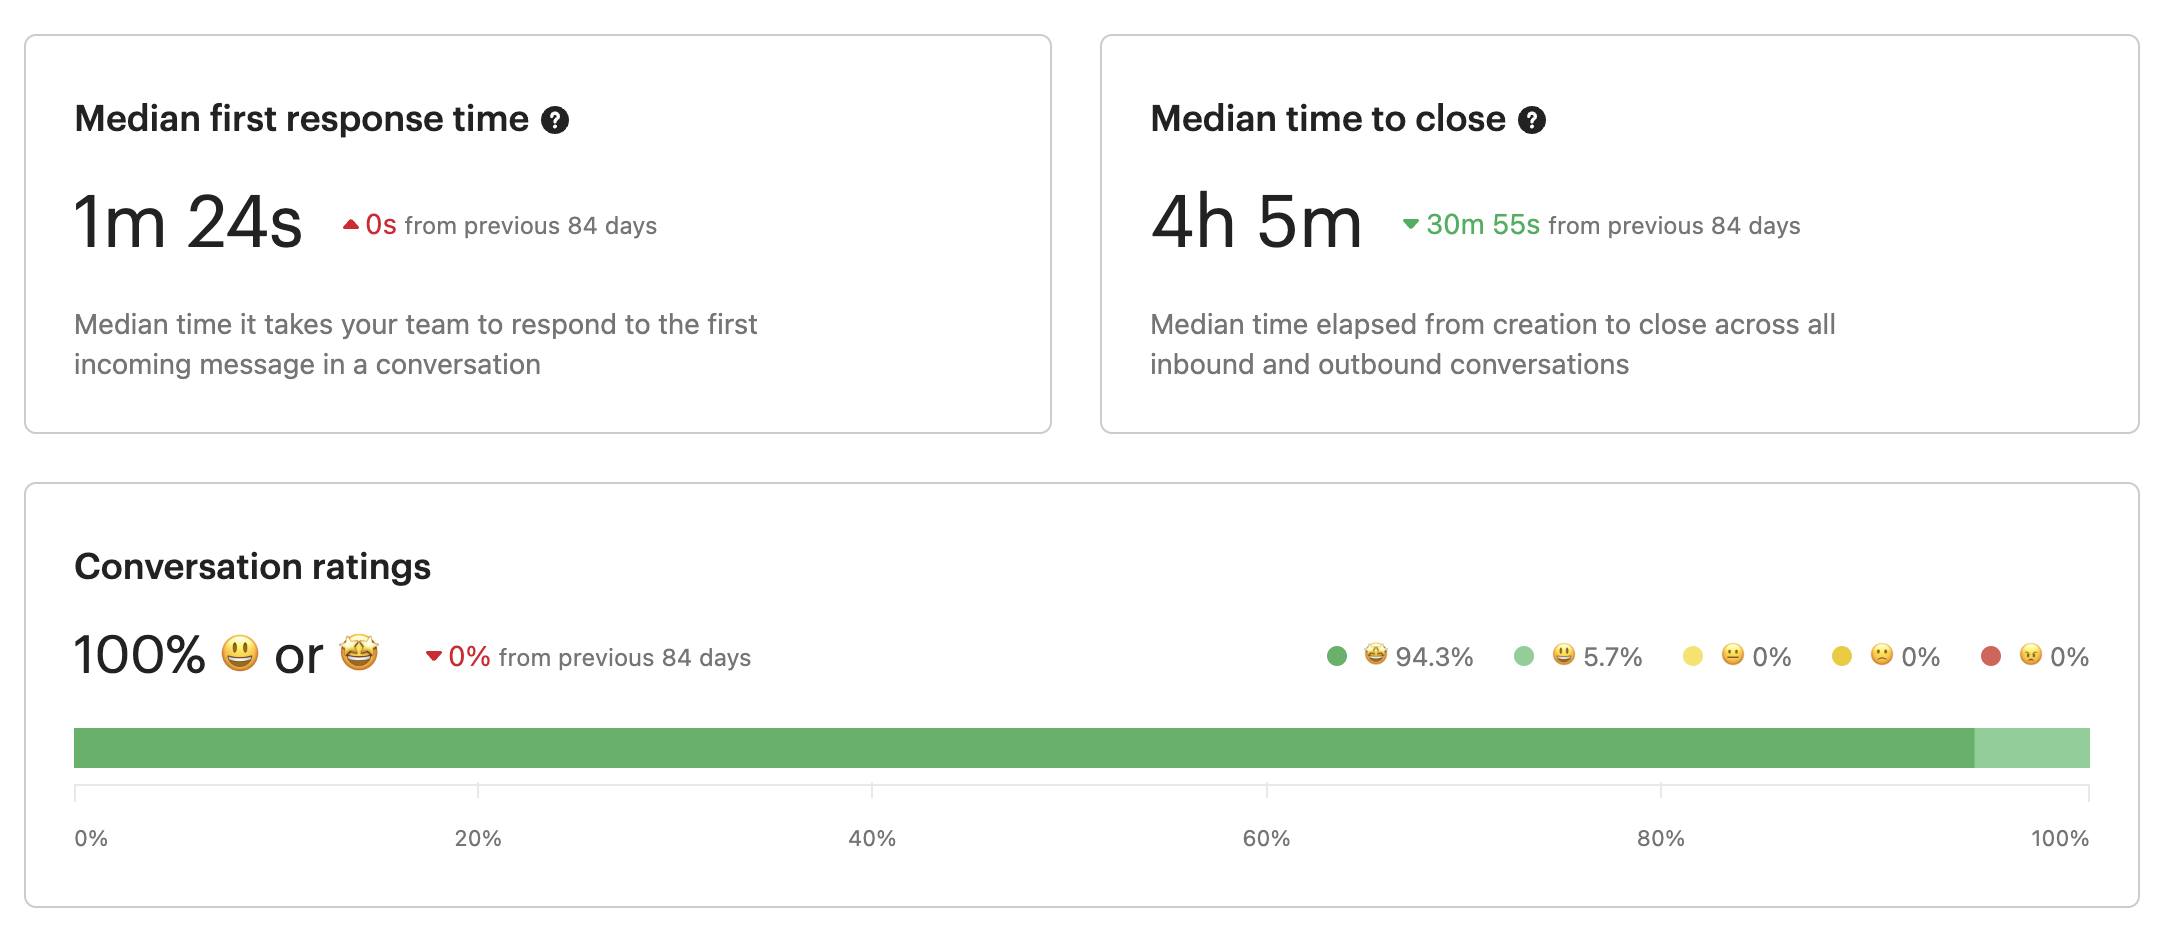Click help icon beside Median first response time
The height and width of the screenshot is (942, 2164).
click(x=555, y=121)
